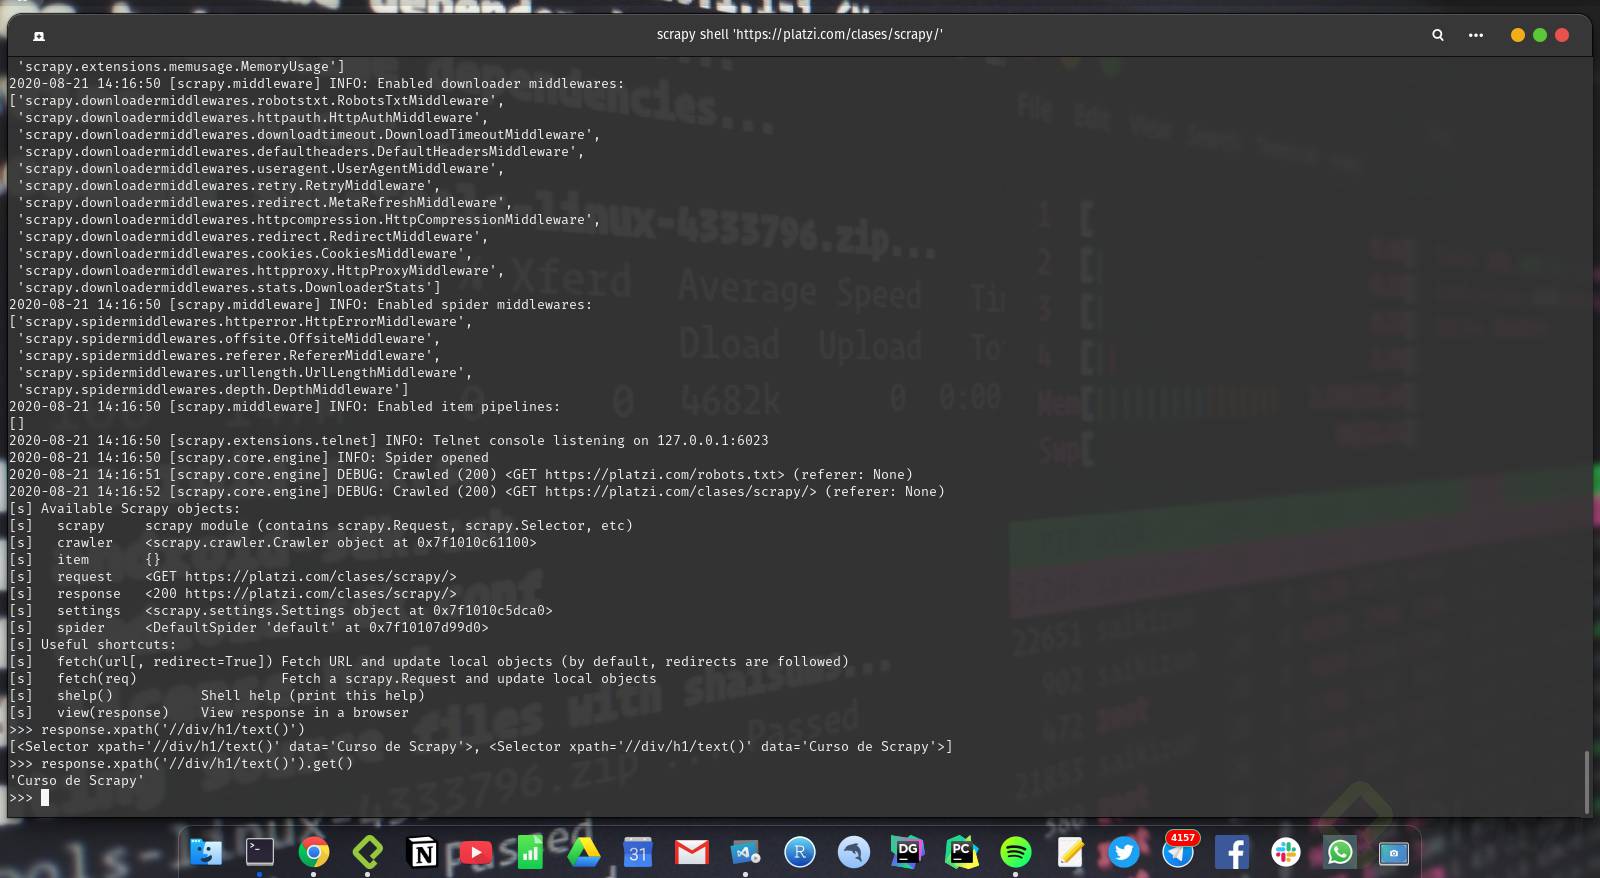The width and height of the screenshot is (1600, 878).
Task: Open the dolphin database app in dock
Action: (854, 852)
